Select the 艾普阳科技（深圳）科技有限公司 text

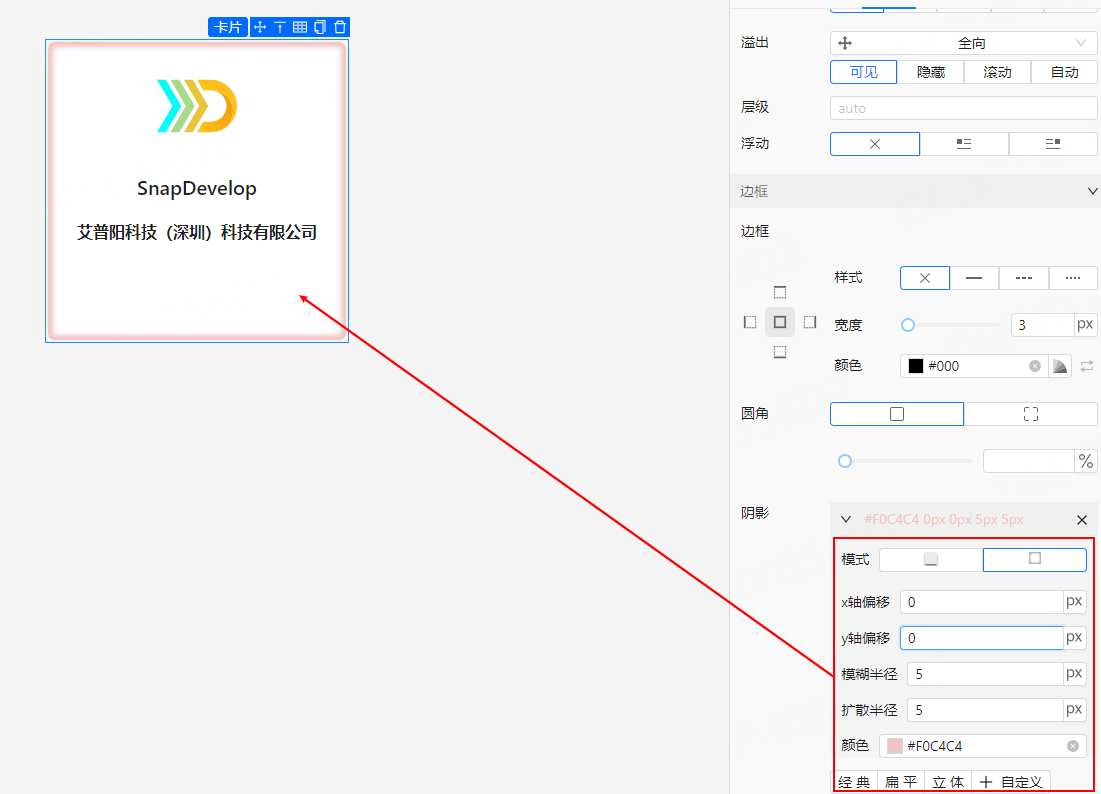[x=197, y=232]
